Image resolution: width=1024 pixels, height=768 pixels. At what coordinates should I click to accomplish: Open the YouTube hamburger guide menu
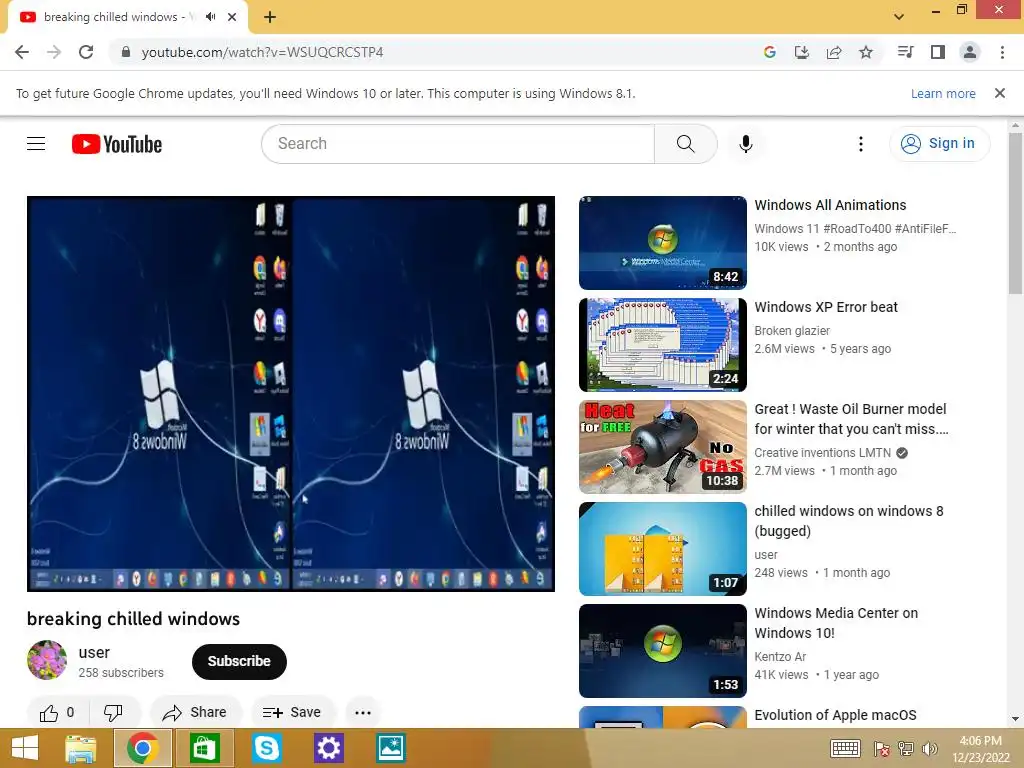coord(36,144)
